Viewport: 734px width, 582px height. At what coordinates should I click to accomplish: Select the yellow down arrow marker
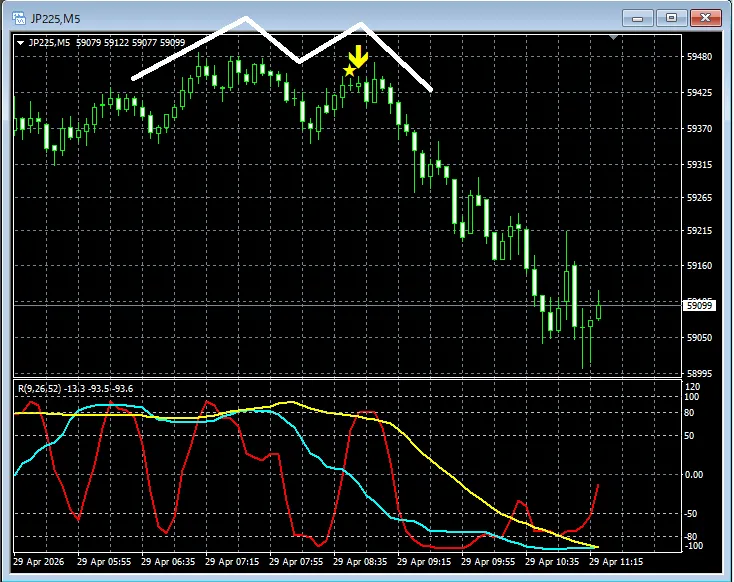point(358,56)
